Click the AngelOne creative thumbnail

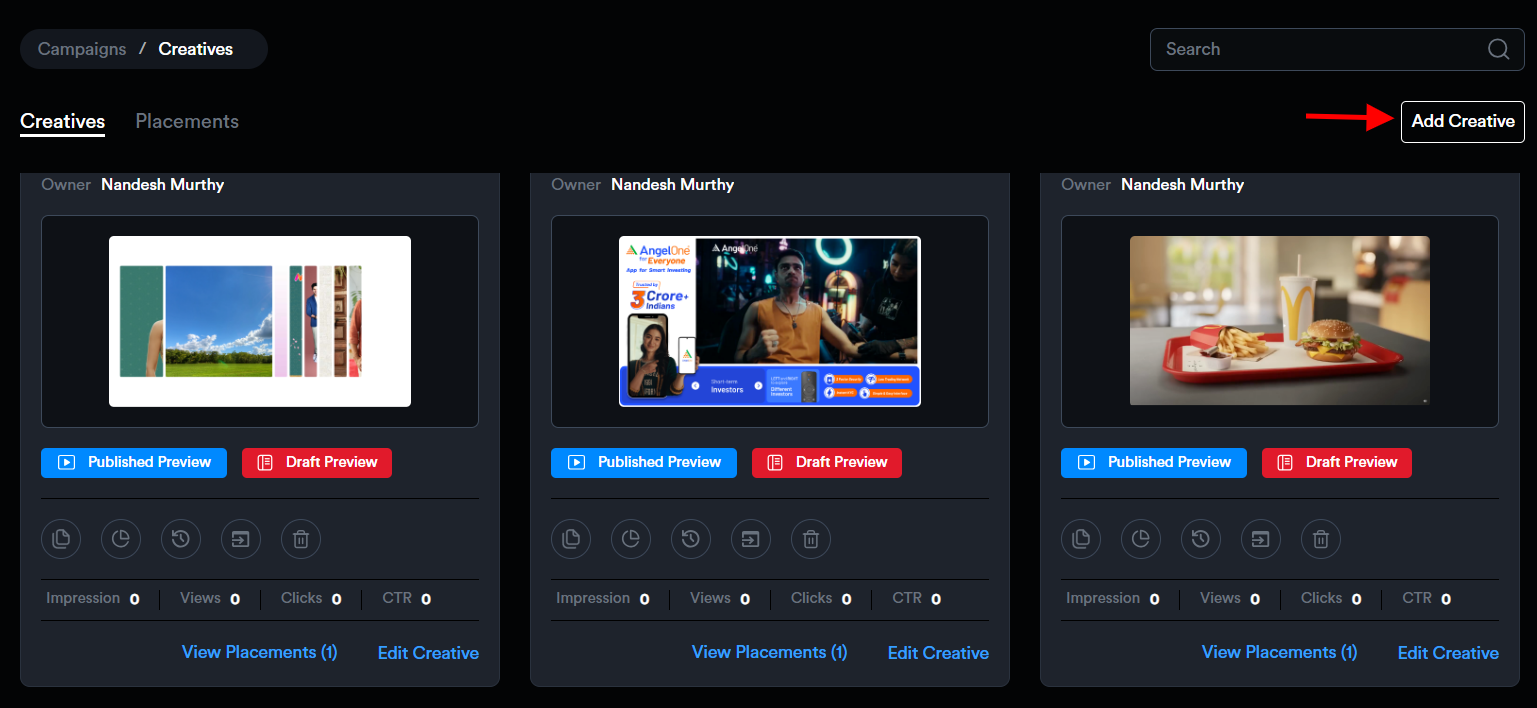(x=769, y=321)
